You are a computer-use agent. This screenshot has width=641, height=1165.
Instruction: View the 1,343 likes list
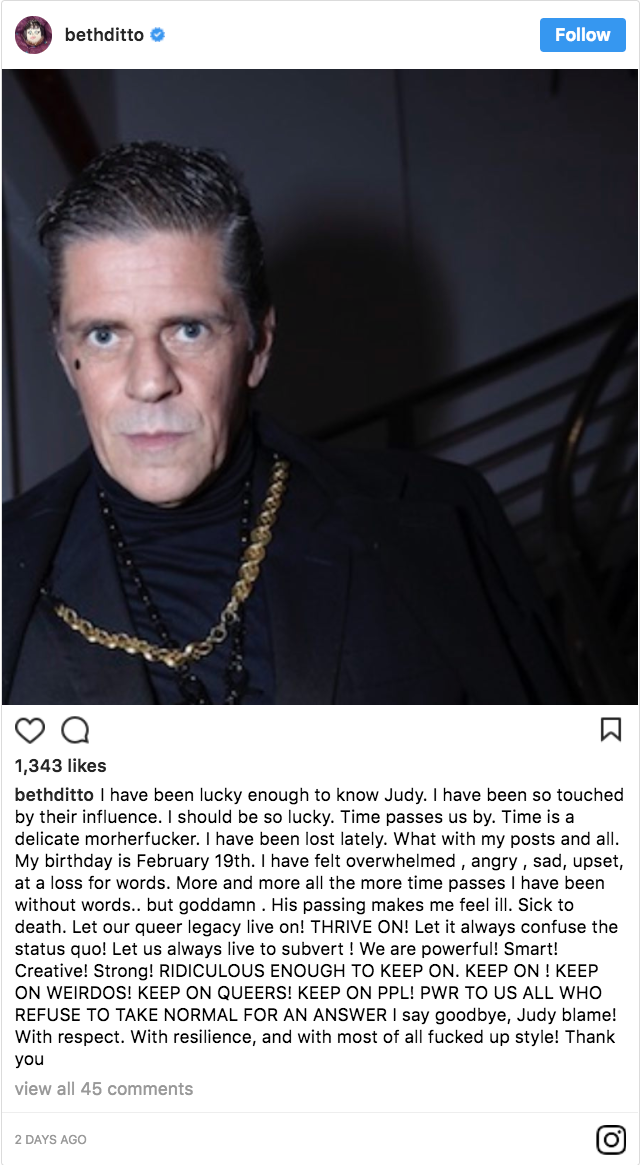click(x=61, y=765)
